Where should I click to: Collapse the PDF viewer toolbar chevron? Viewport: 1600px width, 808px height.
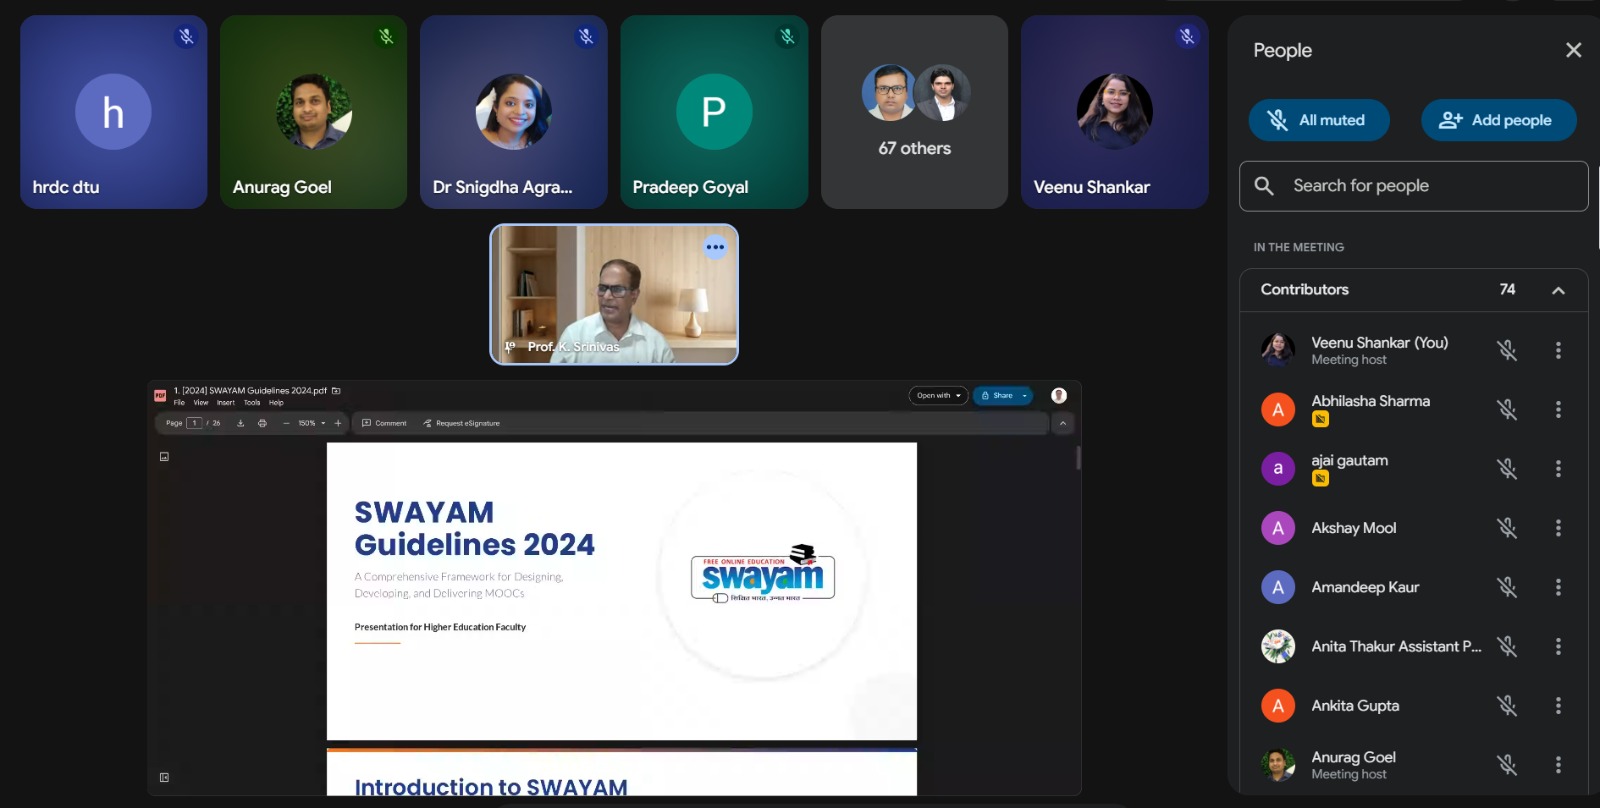click(x=1063, y=424)
